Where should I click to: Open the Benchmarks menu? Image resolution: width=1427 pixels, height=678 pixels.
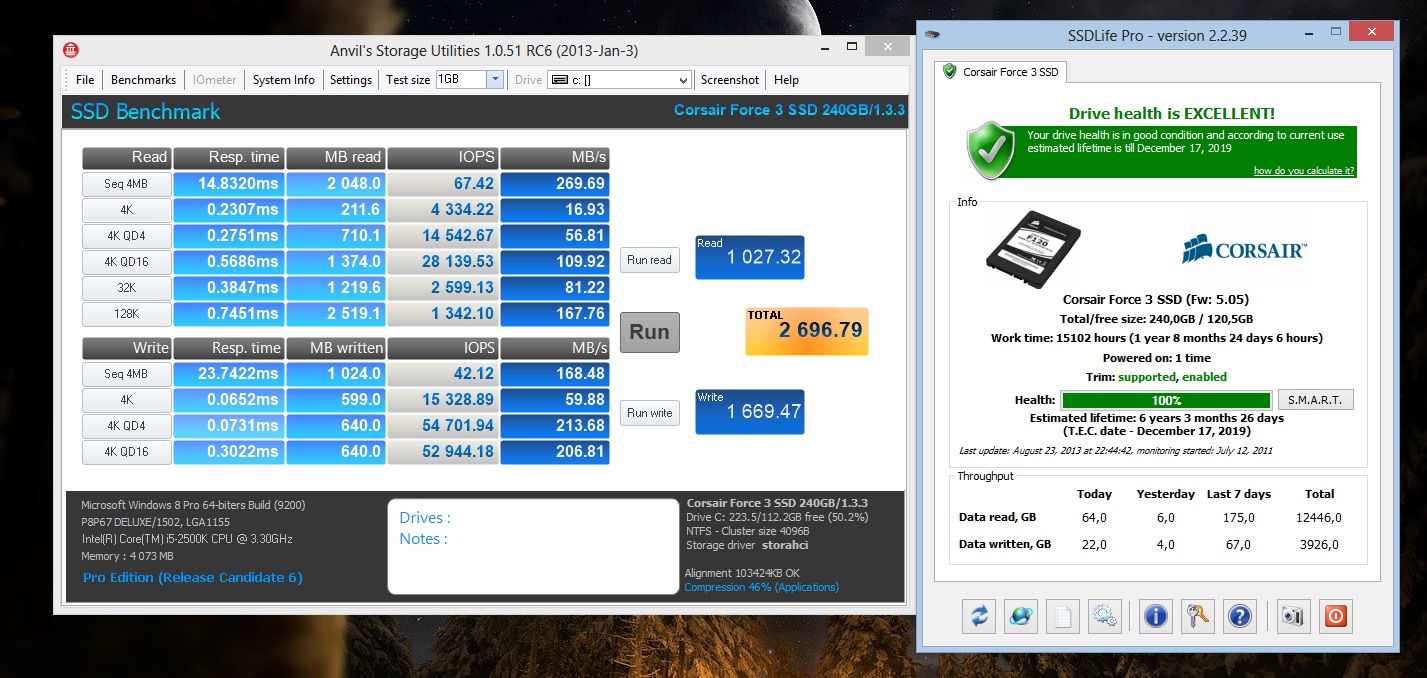tap(143, 80)
